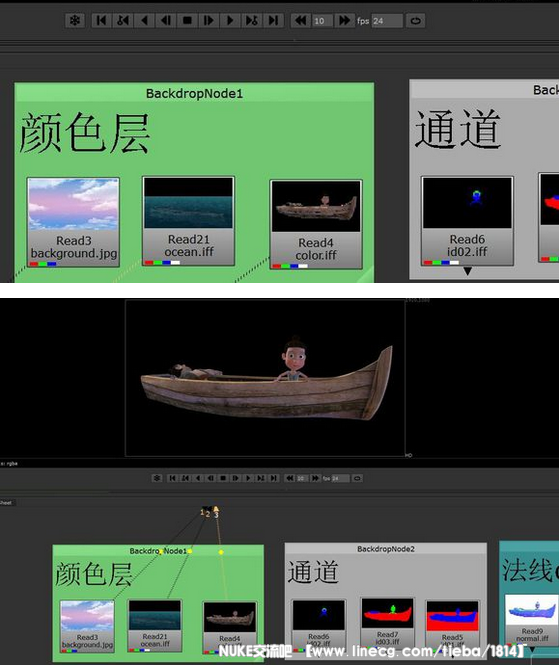Click the output arrow below large Read6 node
Image resolution: width=559 pixels, height=668 pixels.
click(x=468, y=271)
